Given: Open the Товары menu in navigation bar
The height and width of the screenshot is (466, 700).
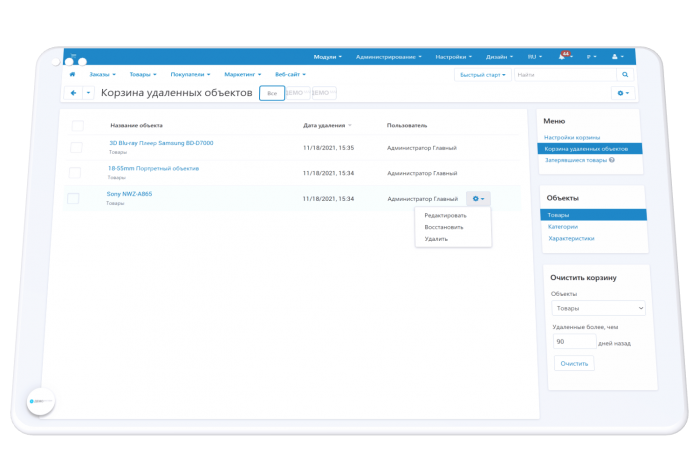Looking at the screenshot, I should tap(143, 75).
